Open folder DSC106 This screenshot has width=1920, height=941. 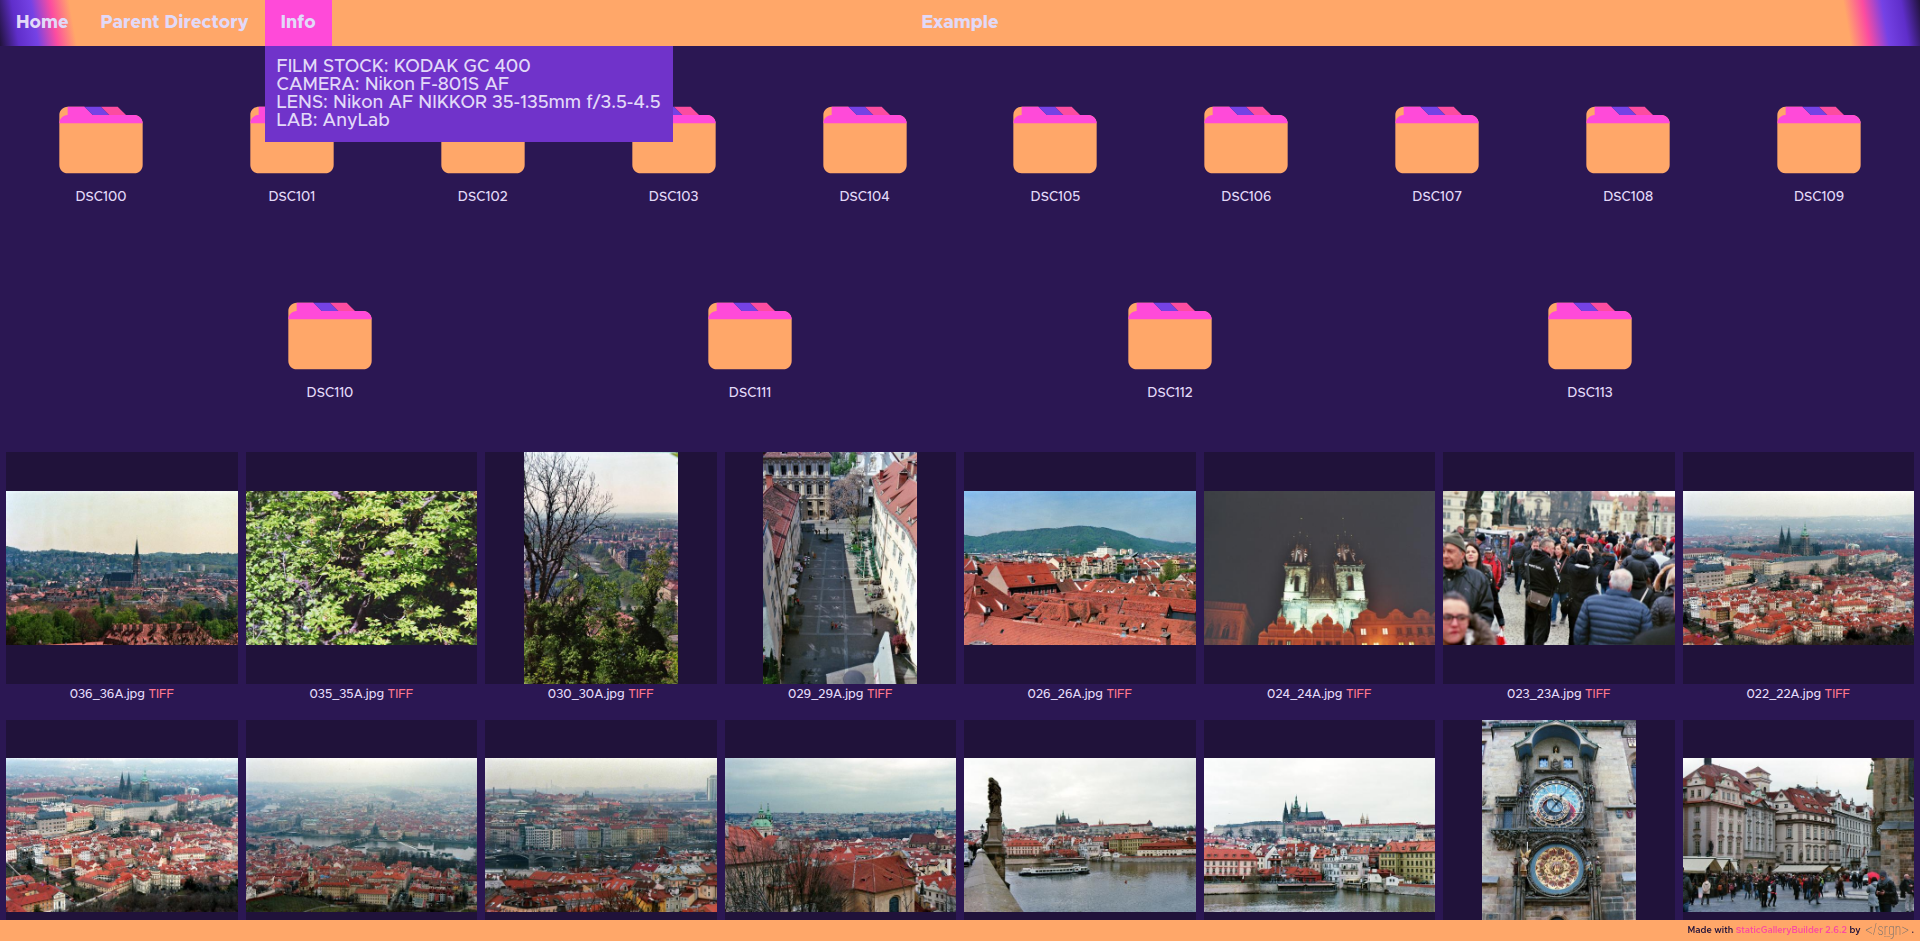pos(1245,141)
